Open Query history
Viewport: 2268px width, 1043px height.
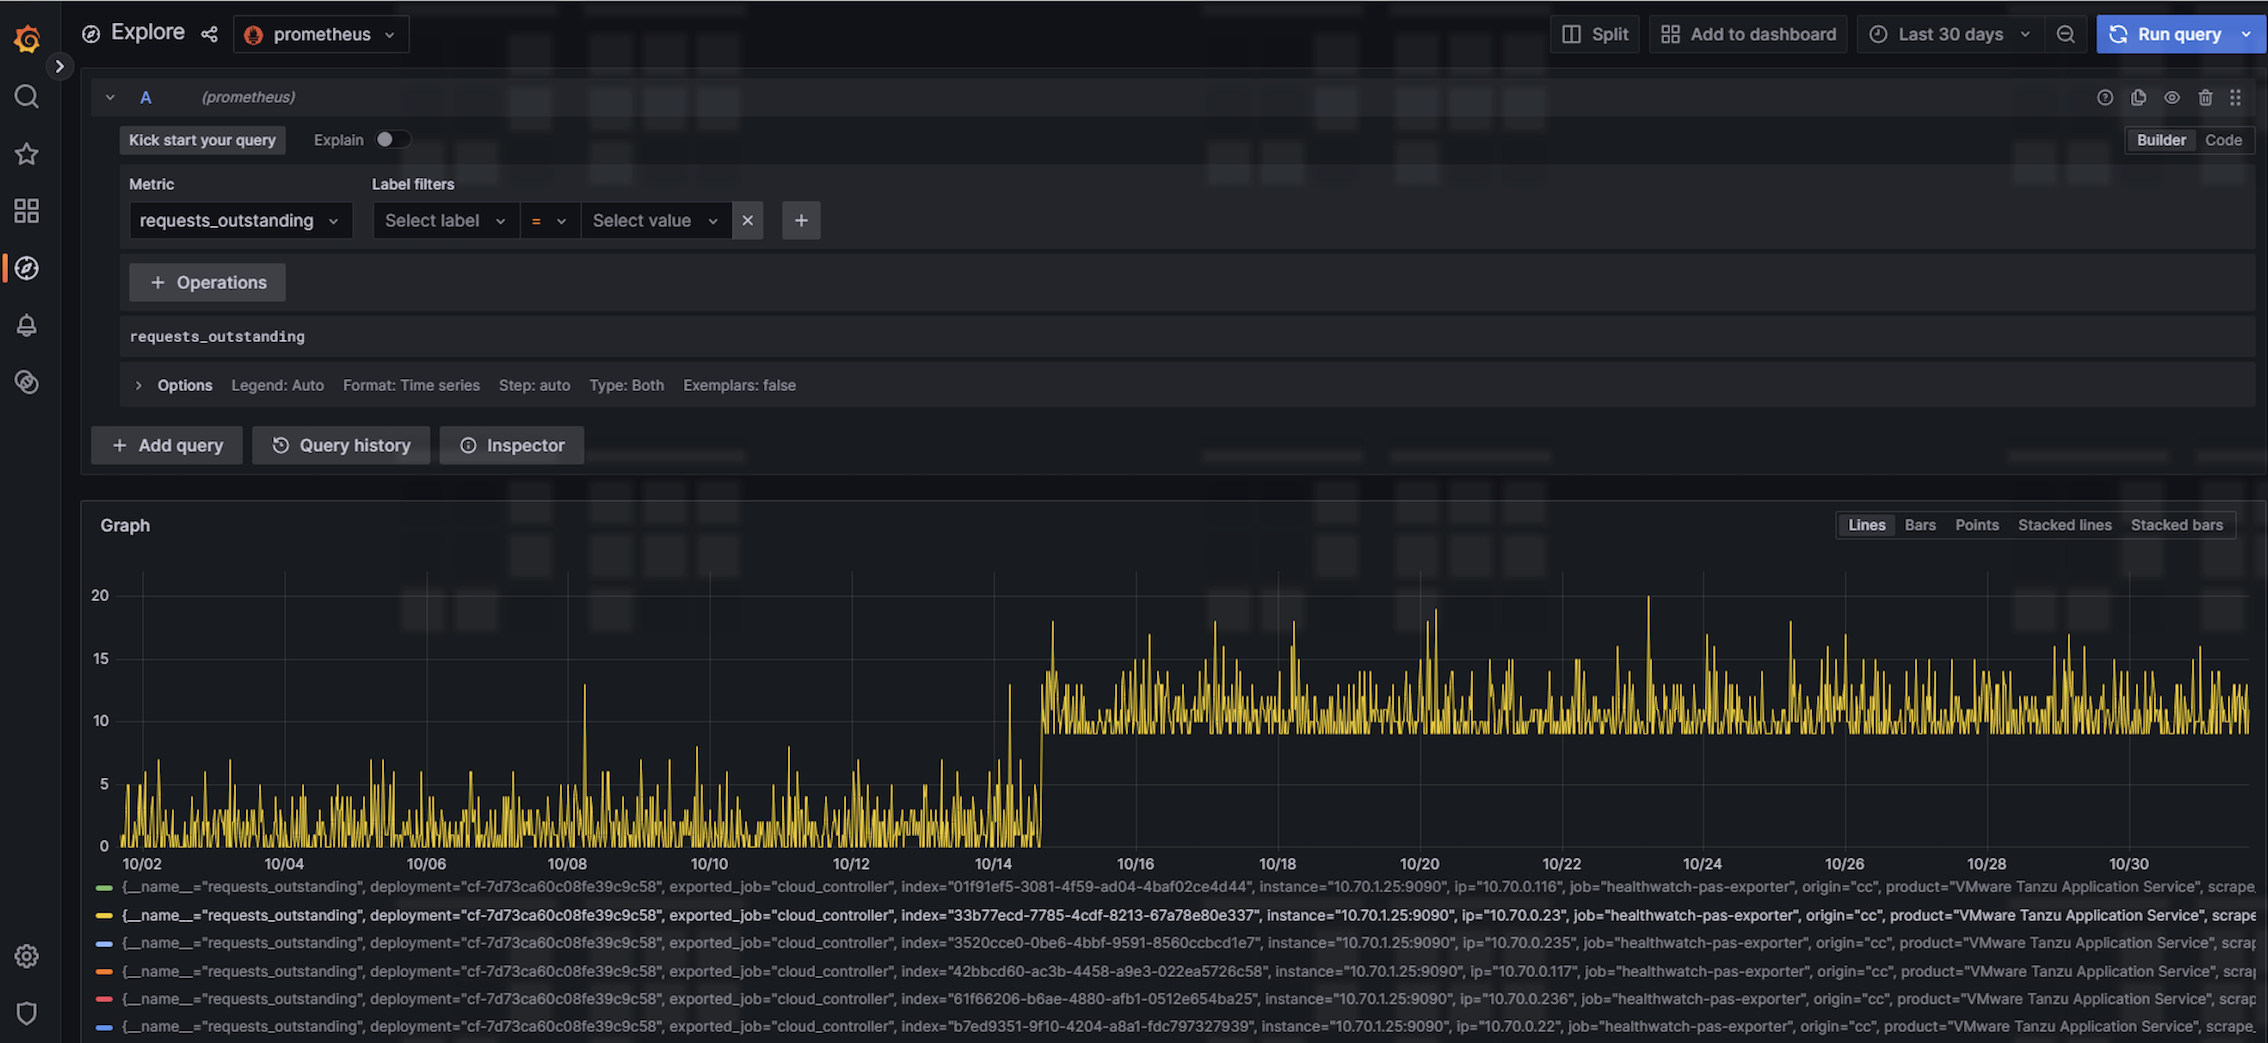pos(341,445)
